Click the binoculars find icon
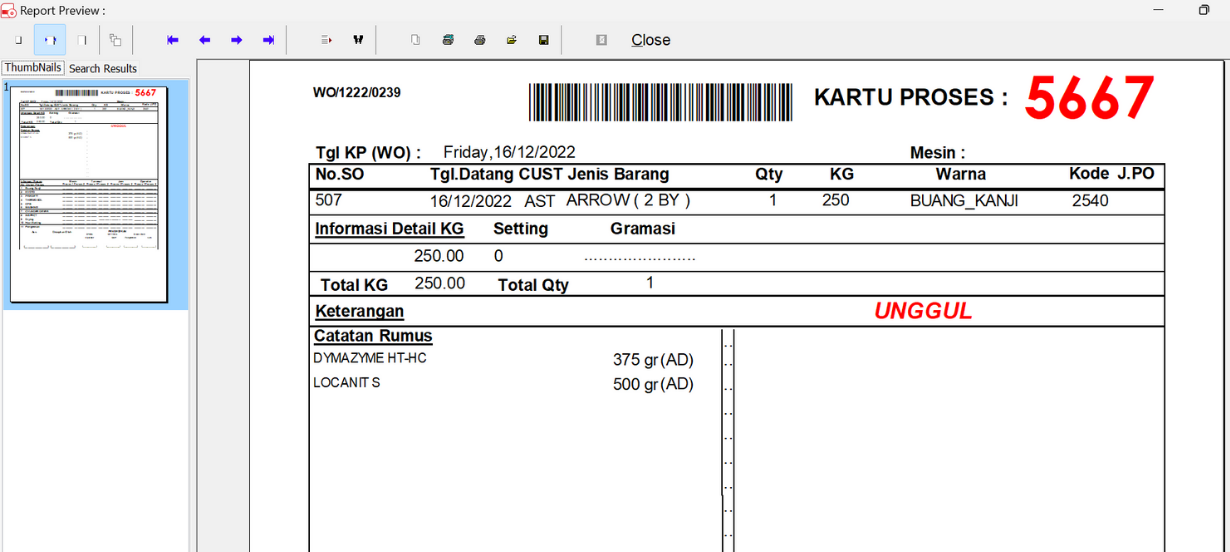This screenshot has height=552, width=1230. tap(357, 40)
